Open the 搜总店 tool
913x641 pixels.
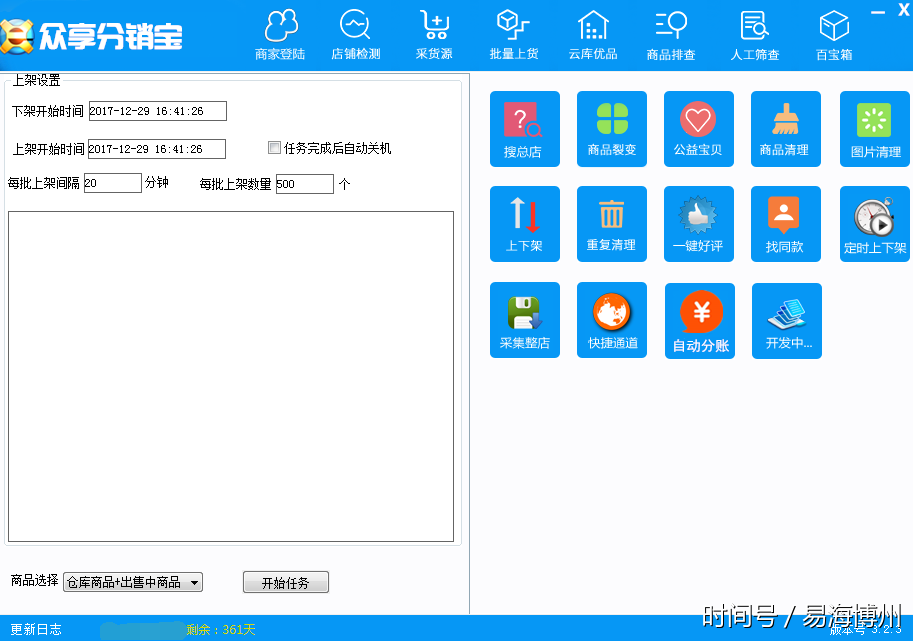524,128
